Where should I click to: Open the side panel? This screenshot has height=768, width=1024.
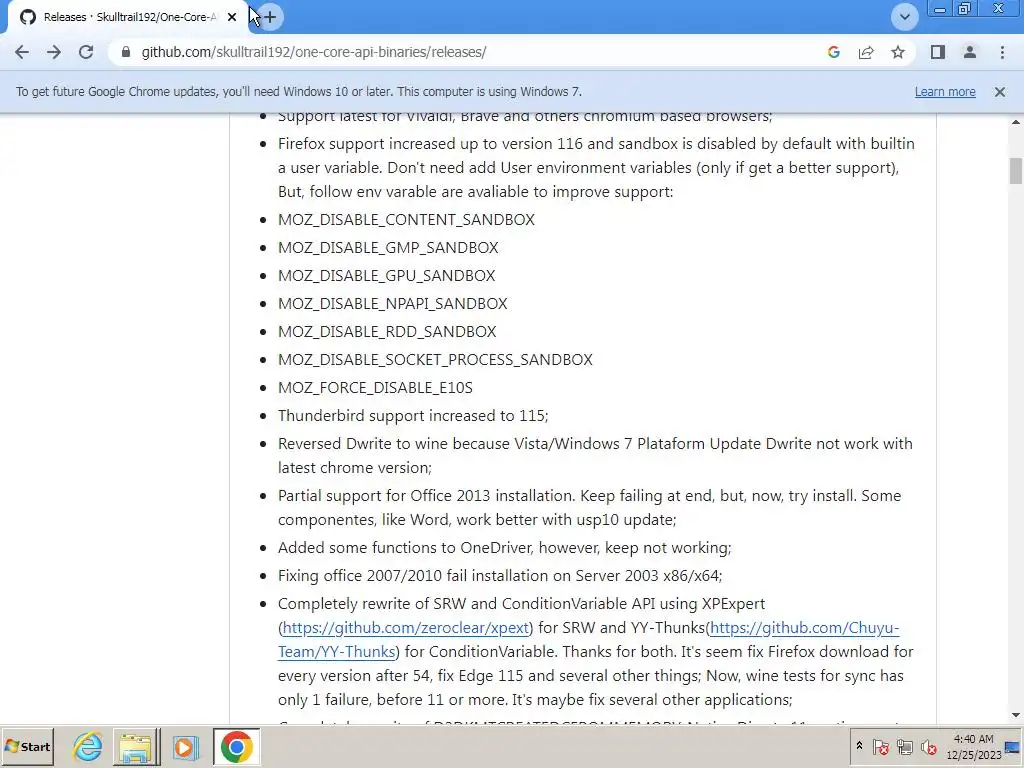(938, 52)
